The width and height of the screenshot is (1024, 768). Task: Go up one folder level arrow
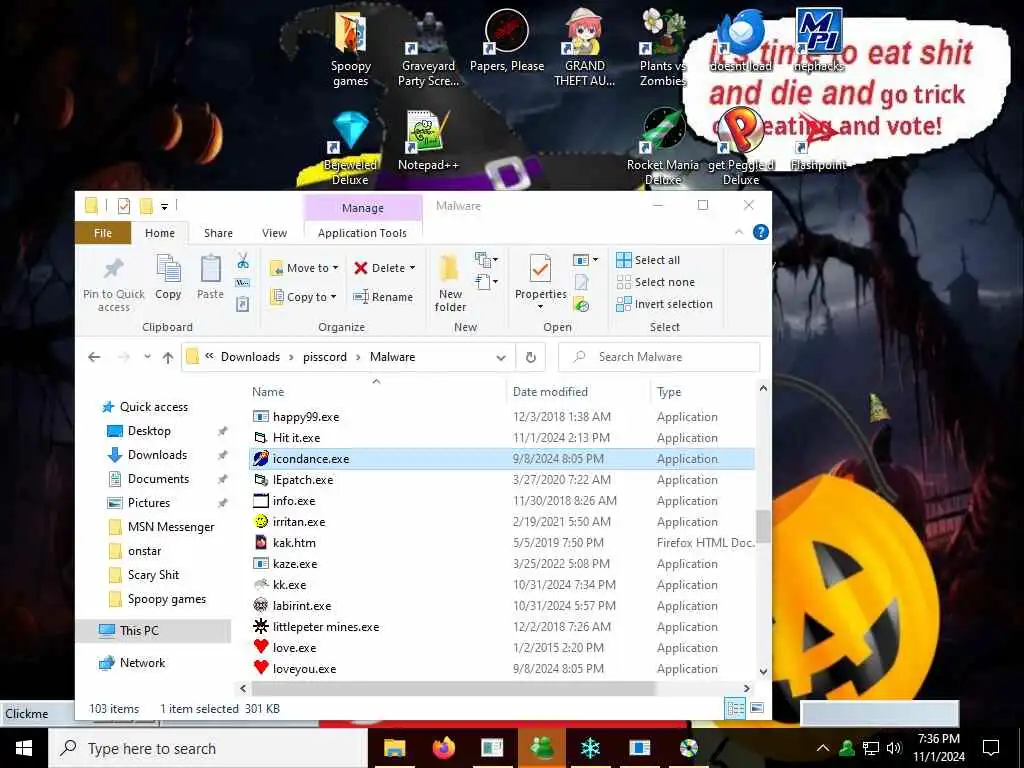click(168, 357)
